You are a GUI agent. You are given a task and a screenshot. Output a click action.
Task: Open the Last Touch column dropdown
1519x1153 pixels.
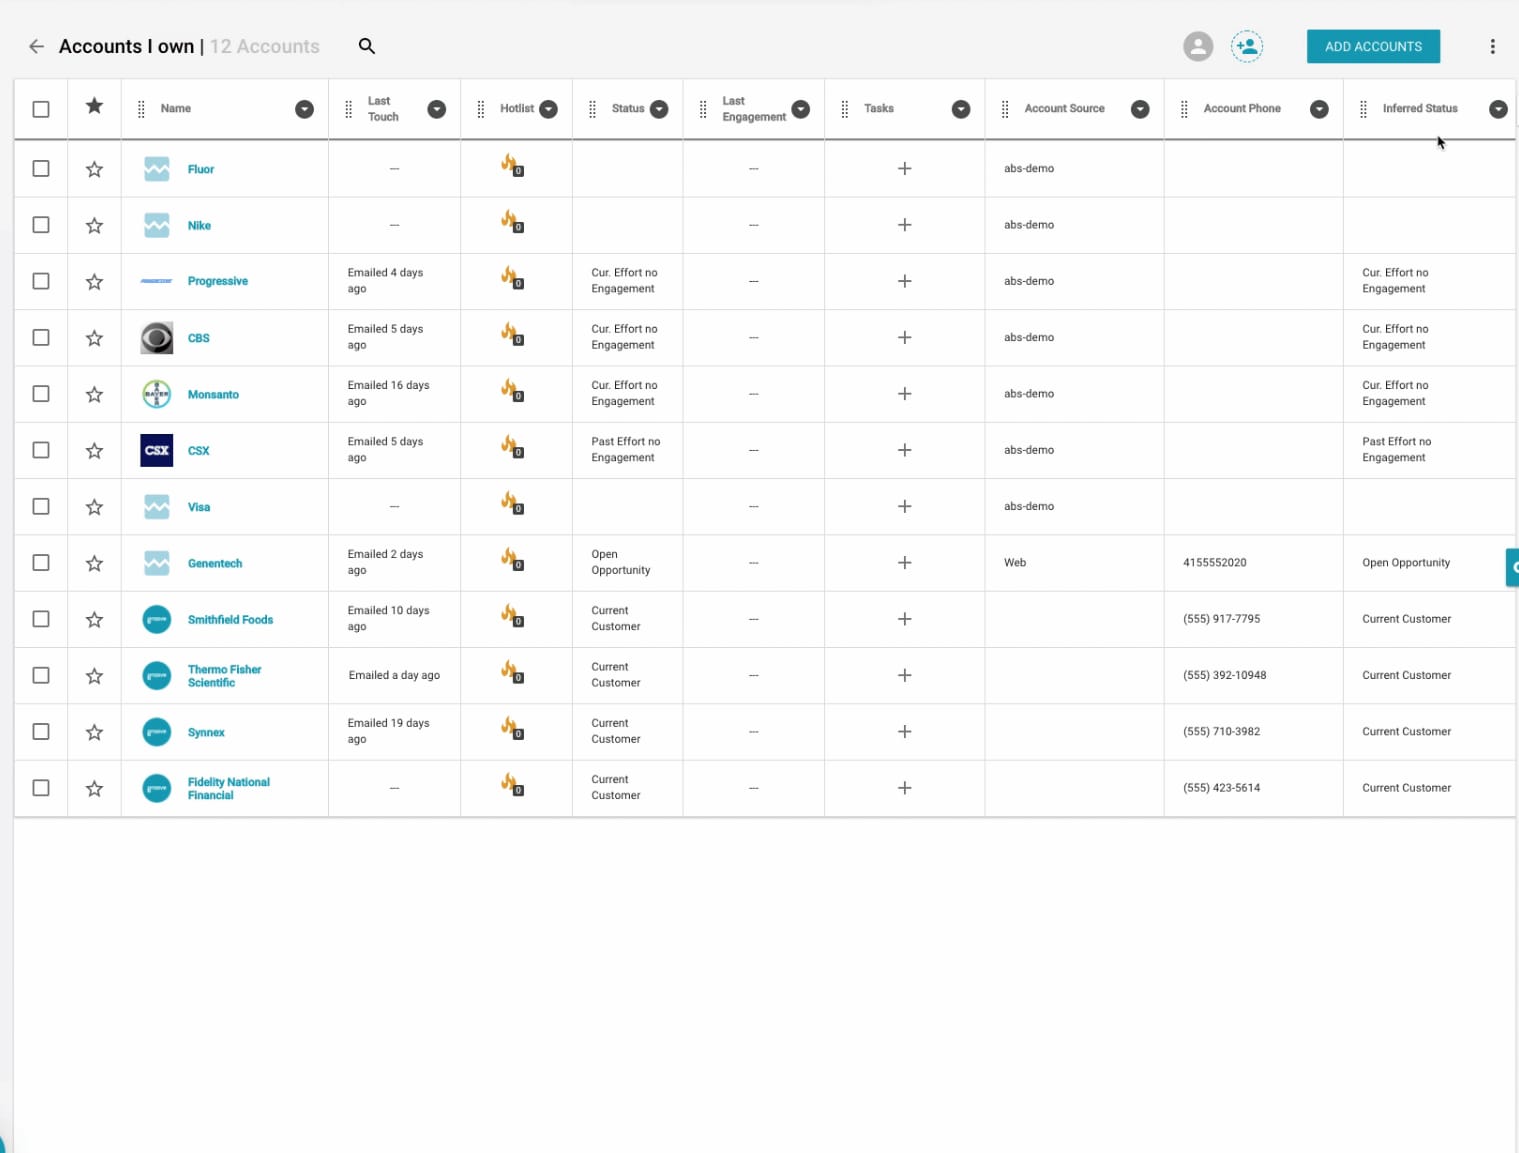pos(437,109)
